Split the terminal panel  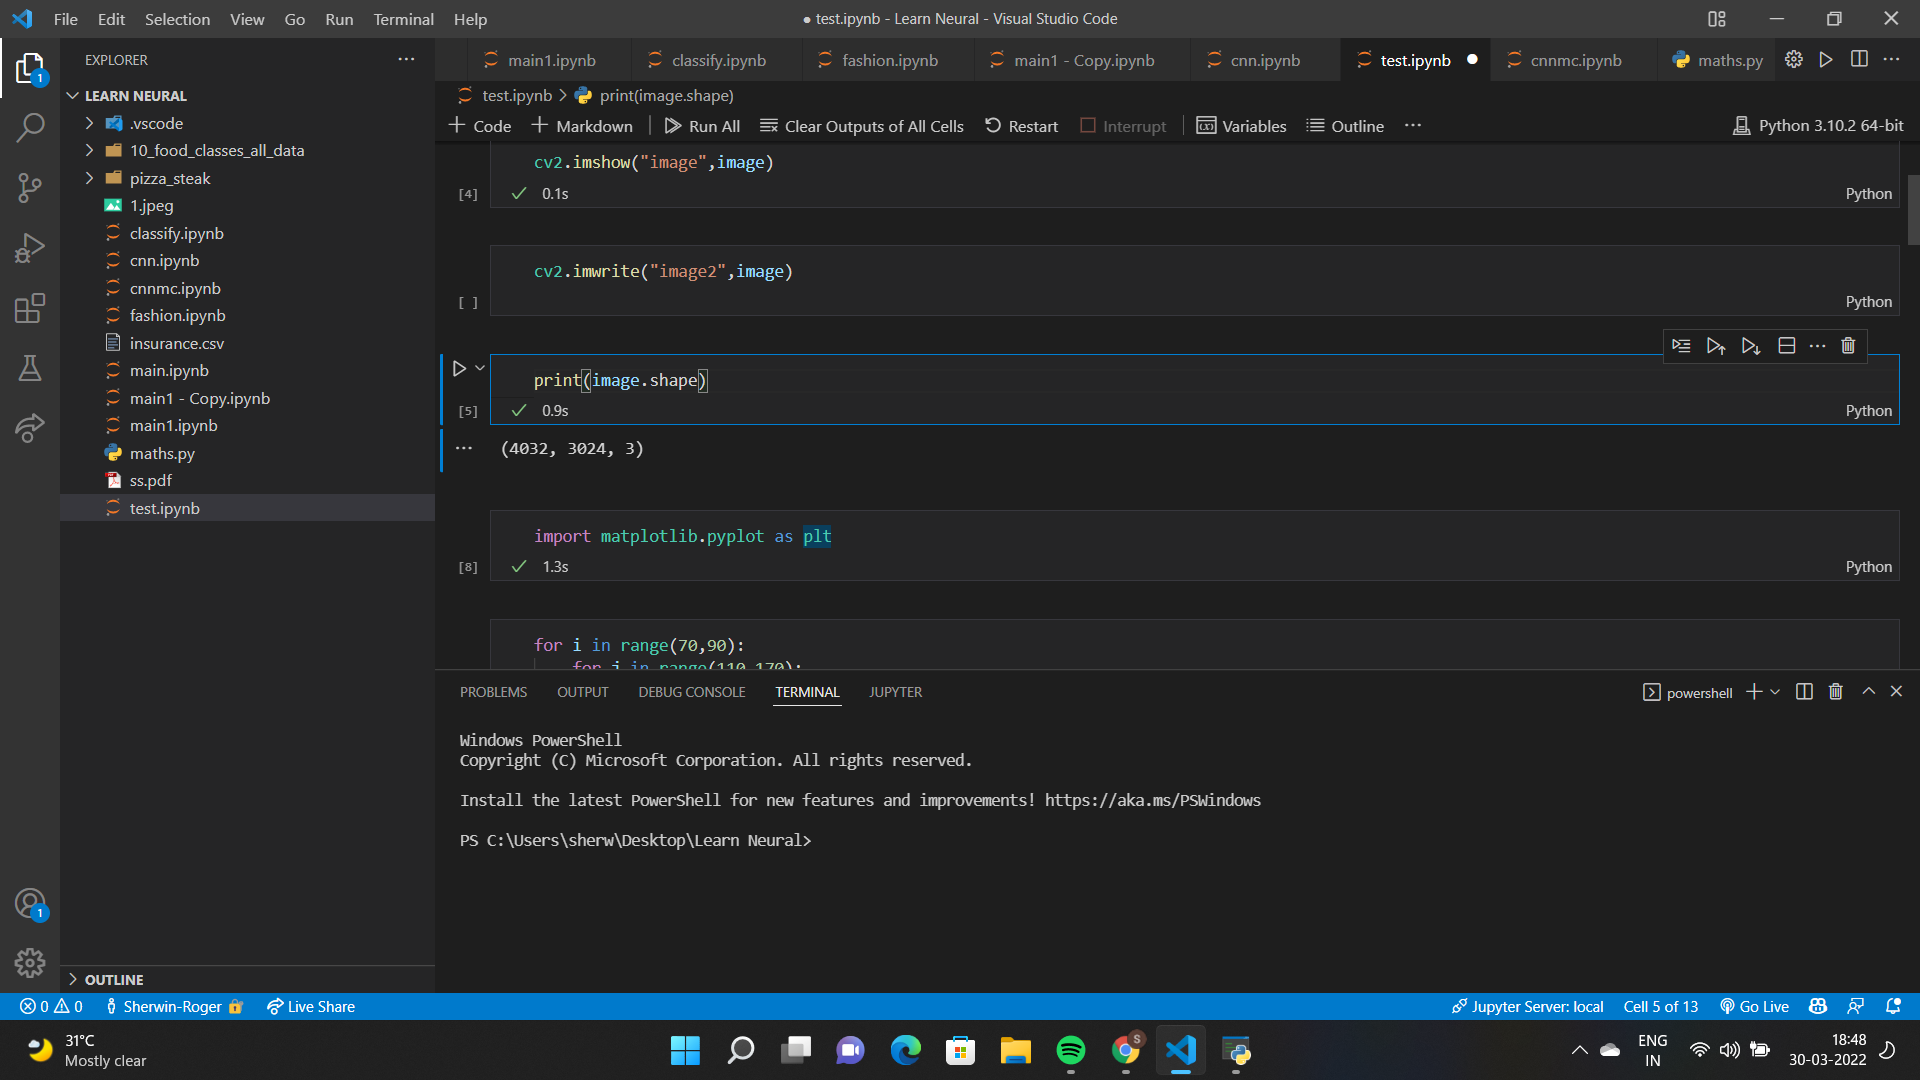[x=1804, y=692]
